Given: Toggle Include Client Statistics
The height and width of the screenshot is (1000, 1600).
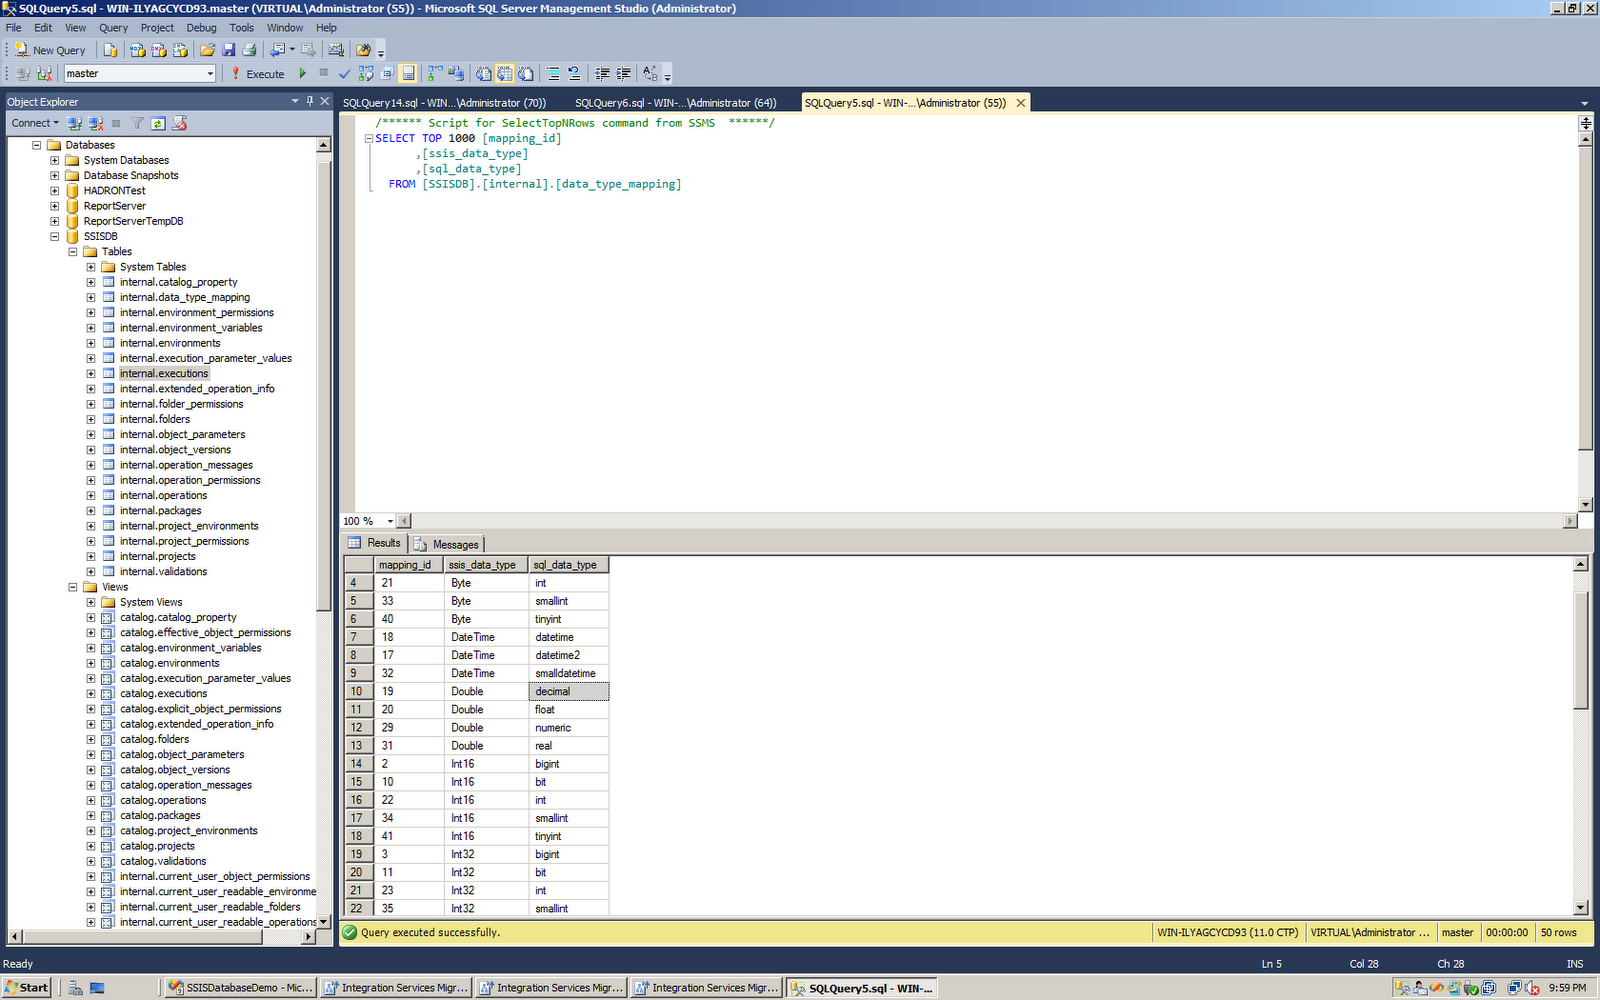Looking at the screenshot, I should pos(456,73).
